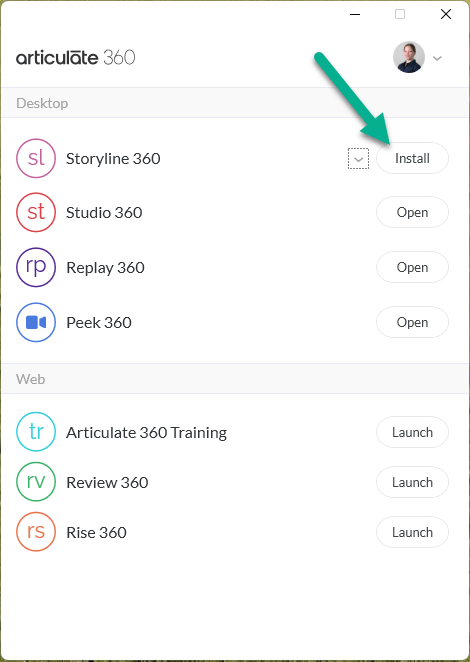Expand the Storyline 360 options chevron
This screenshot has height=662, width=470.
coord(359,159)
